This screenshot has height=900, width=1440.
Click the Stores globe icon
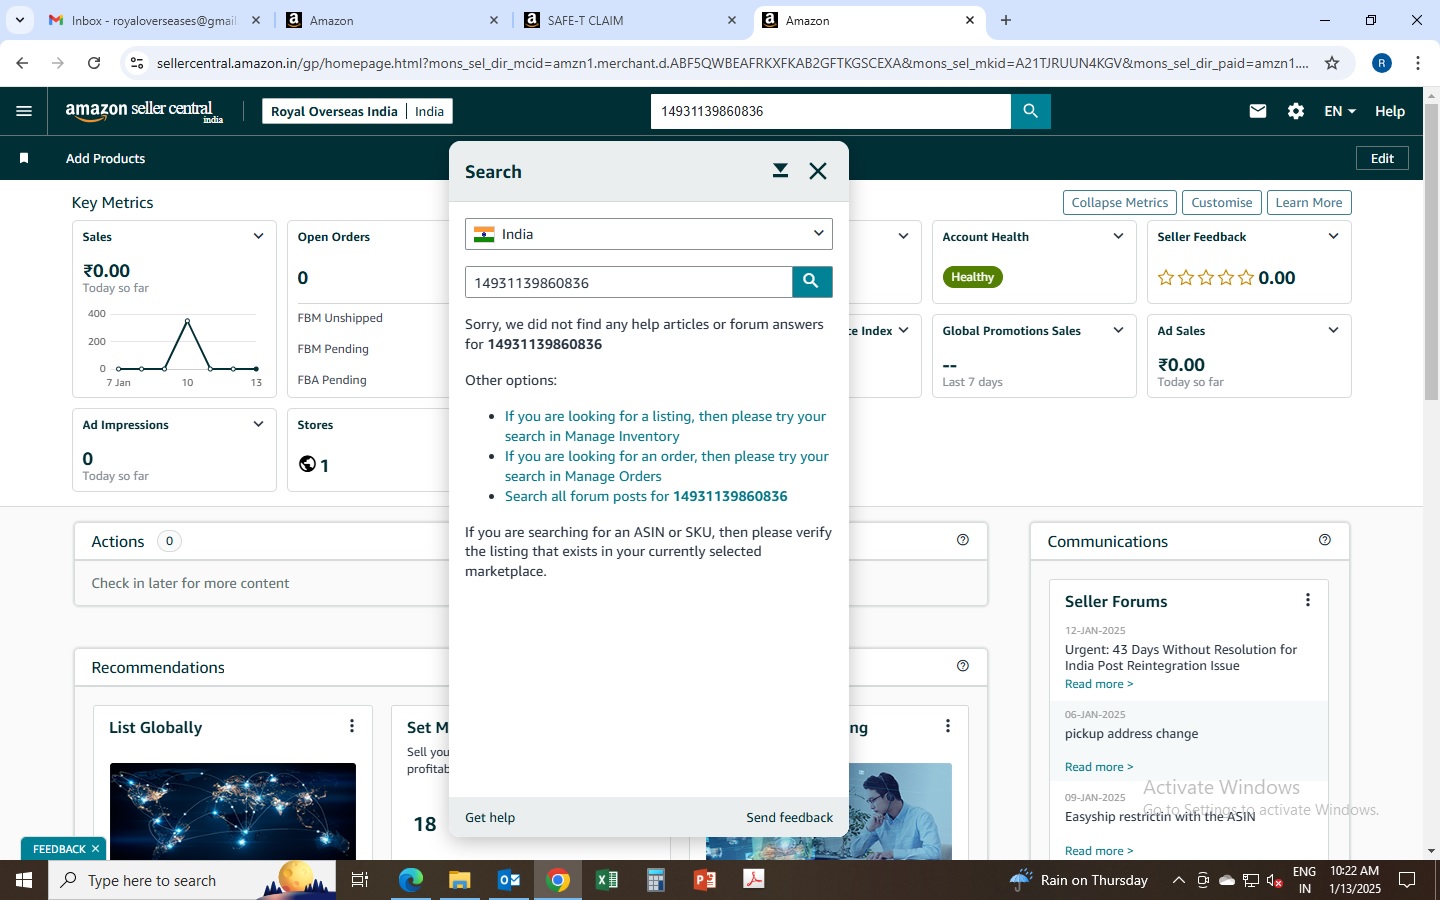pyautogui.click(x=307, y=464)
